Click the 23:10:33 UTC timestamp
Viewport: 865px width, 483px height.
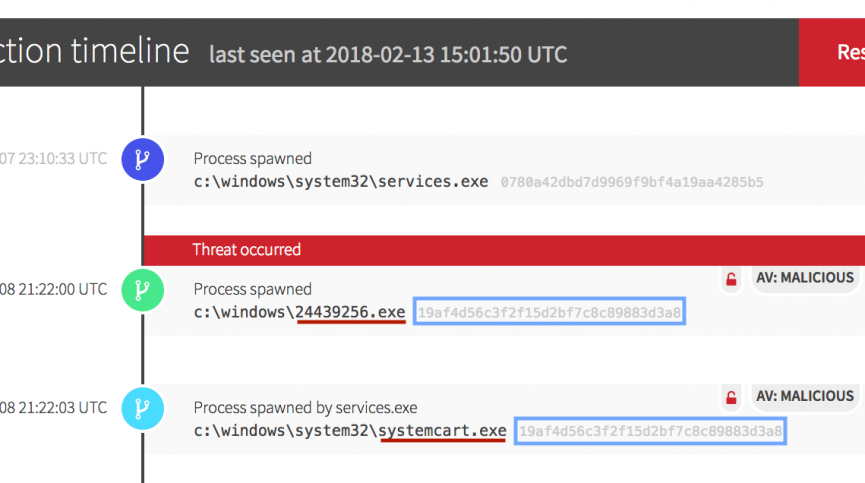[x=53, y=158]
